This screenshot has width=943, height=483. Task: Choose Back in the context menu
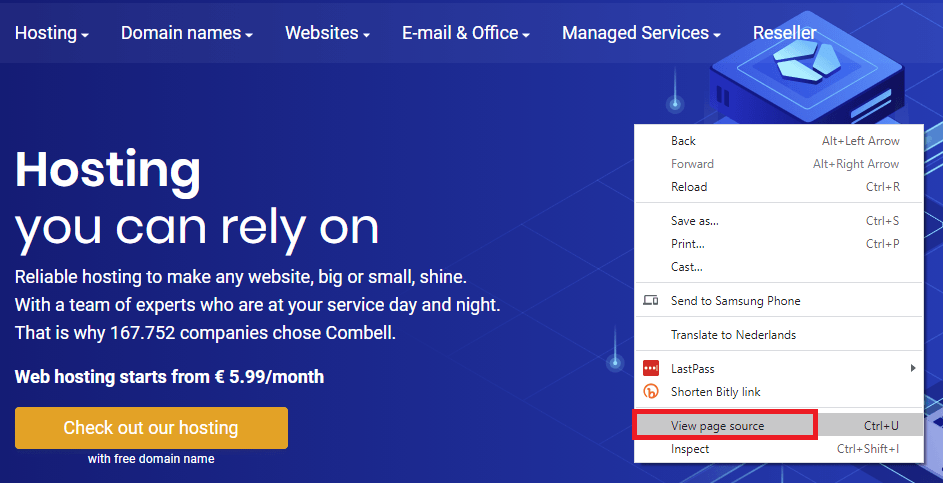779,141
